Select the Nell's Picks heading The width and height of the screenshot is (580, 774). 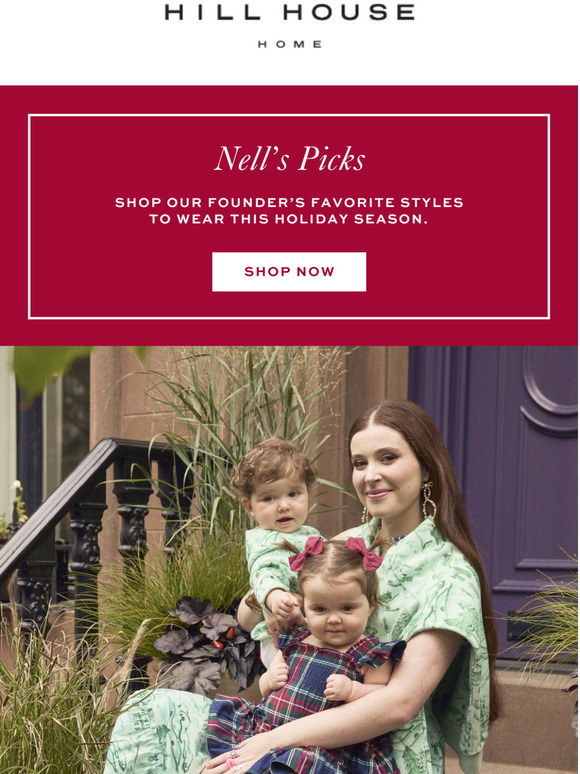pos(290,159)
